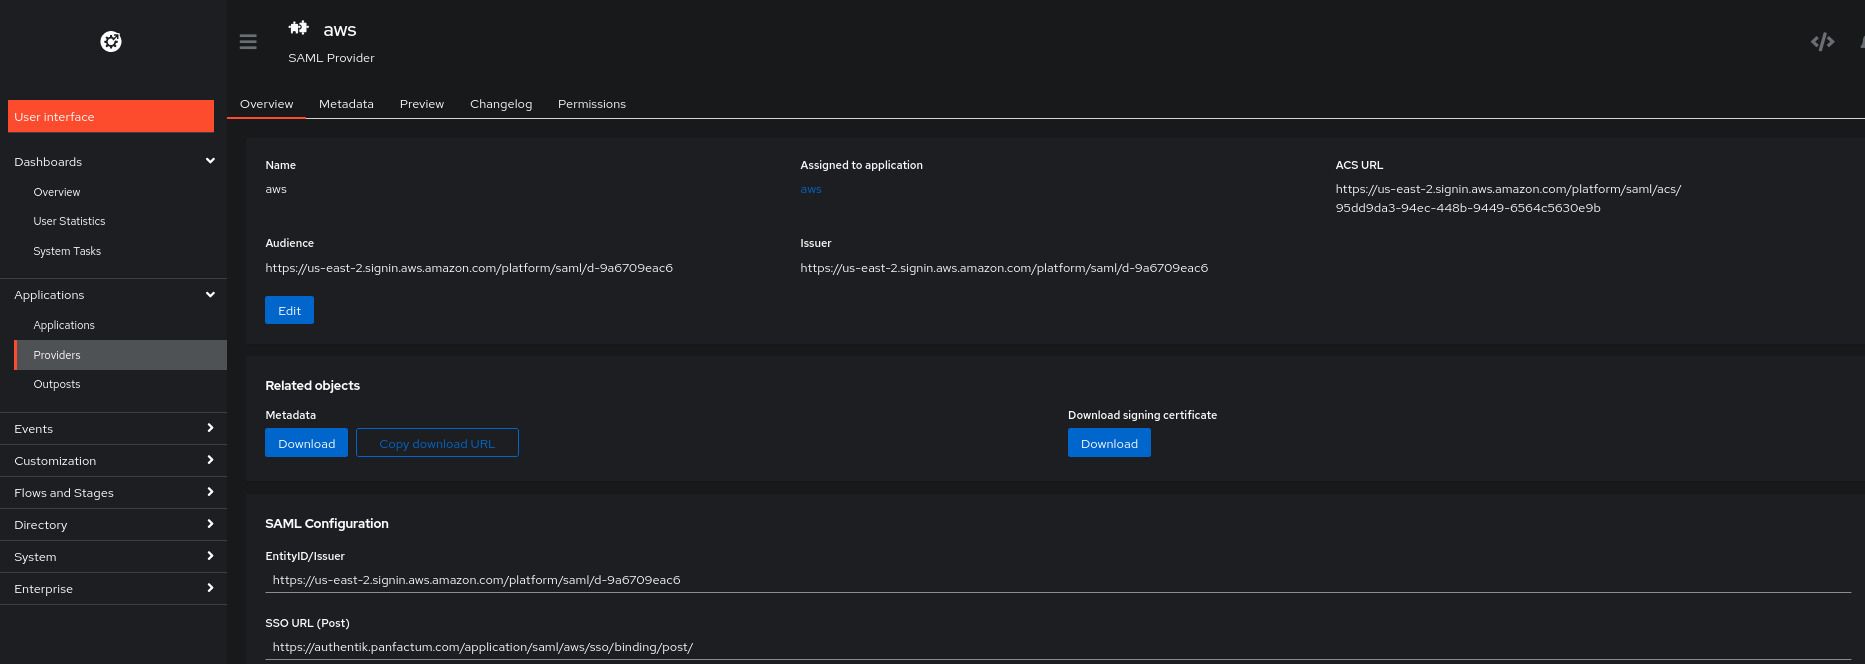Click the Related objects heading

312,385
